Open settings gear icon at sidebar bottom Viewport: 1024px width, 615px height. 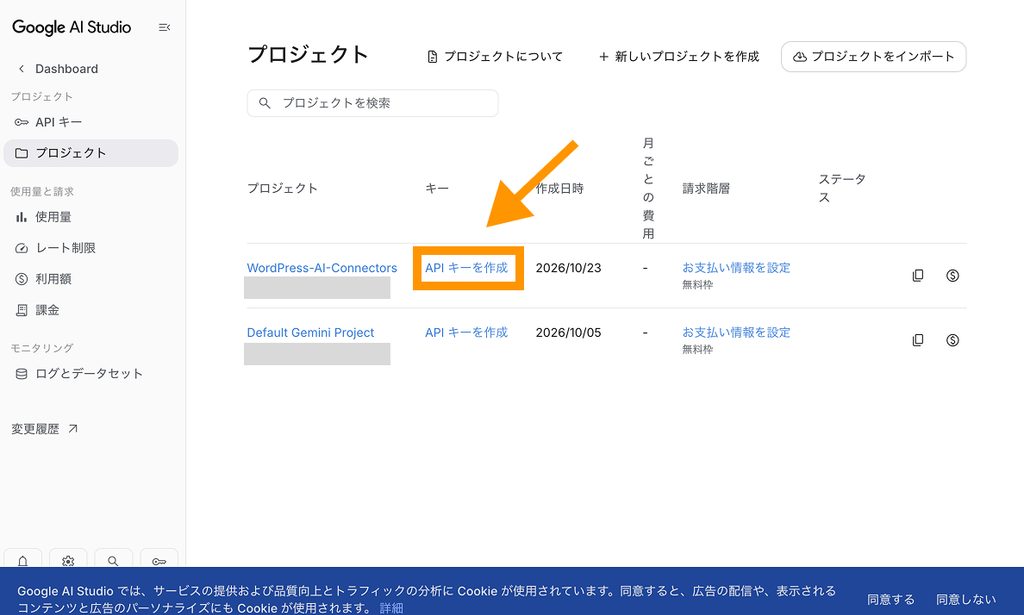click(x=68, y=560)
